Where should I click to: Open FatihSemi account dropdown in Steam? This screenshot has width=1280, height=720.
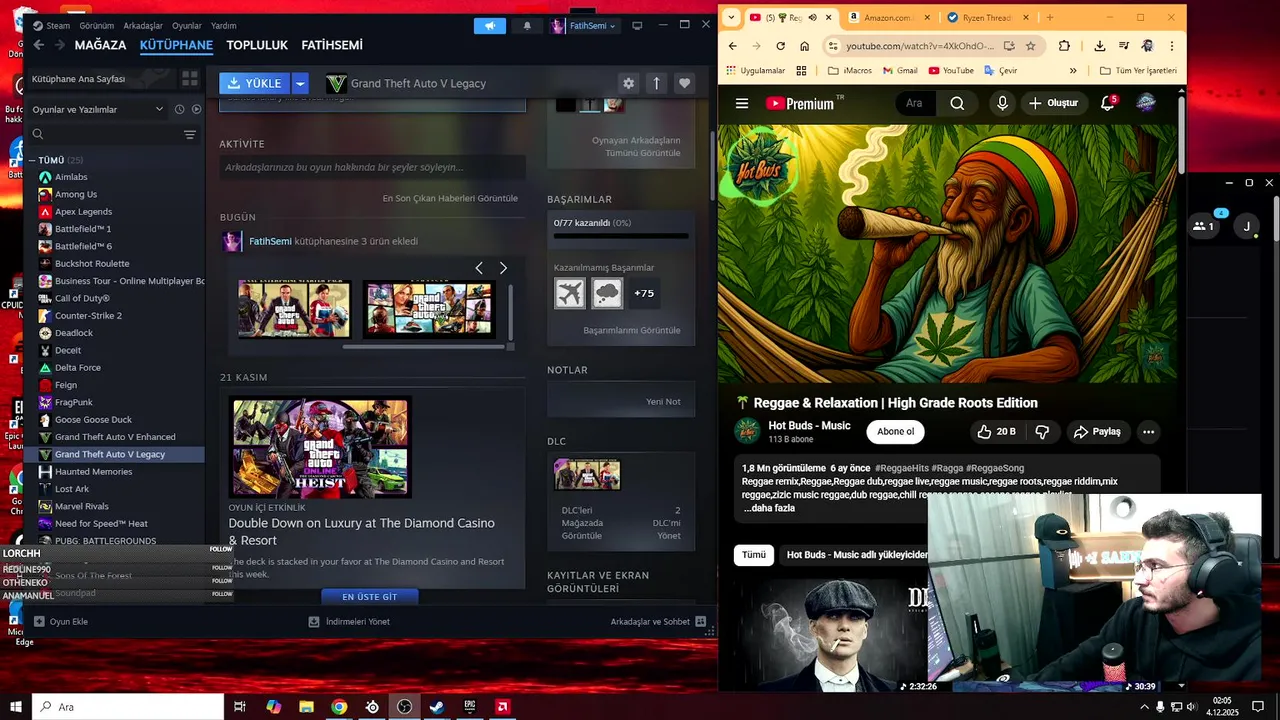click(585, 26)
